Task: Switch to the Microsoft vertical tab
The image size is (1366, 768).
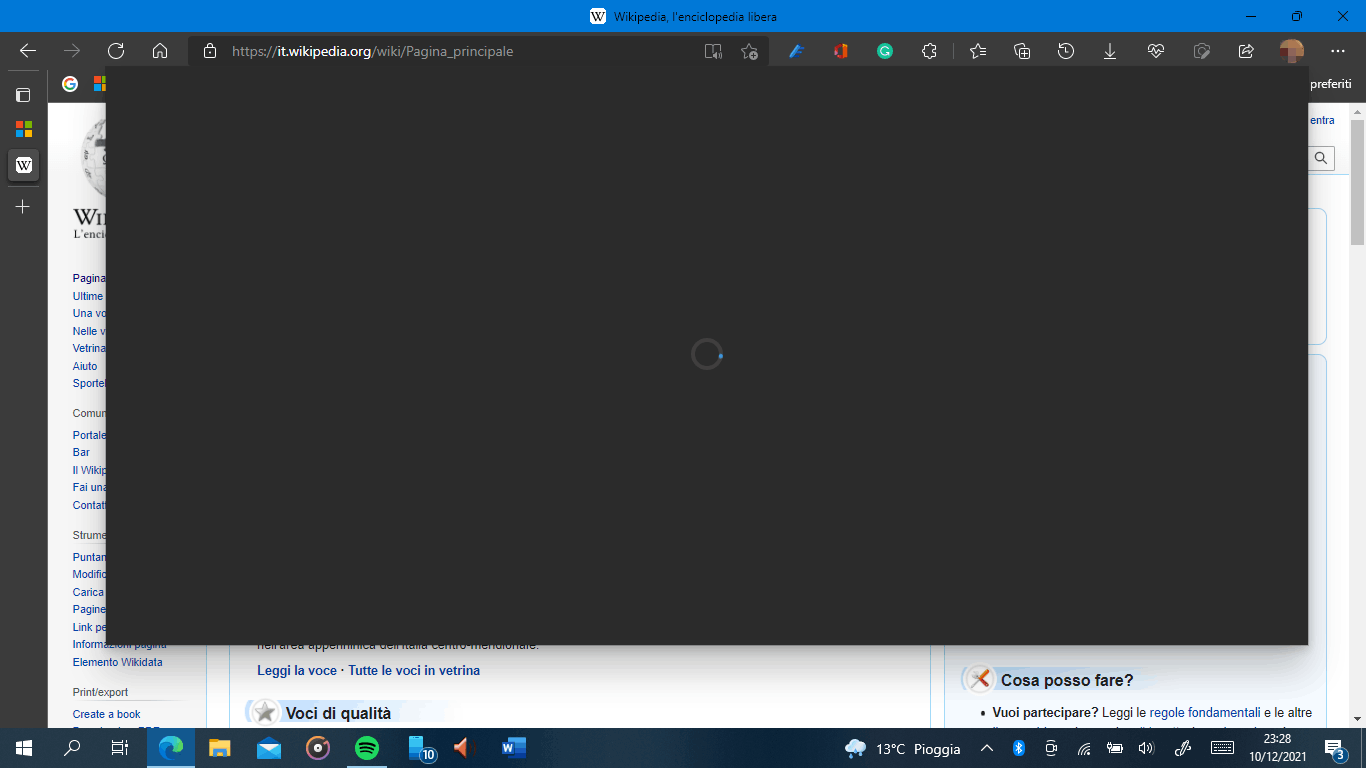Action: [23, 129]
